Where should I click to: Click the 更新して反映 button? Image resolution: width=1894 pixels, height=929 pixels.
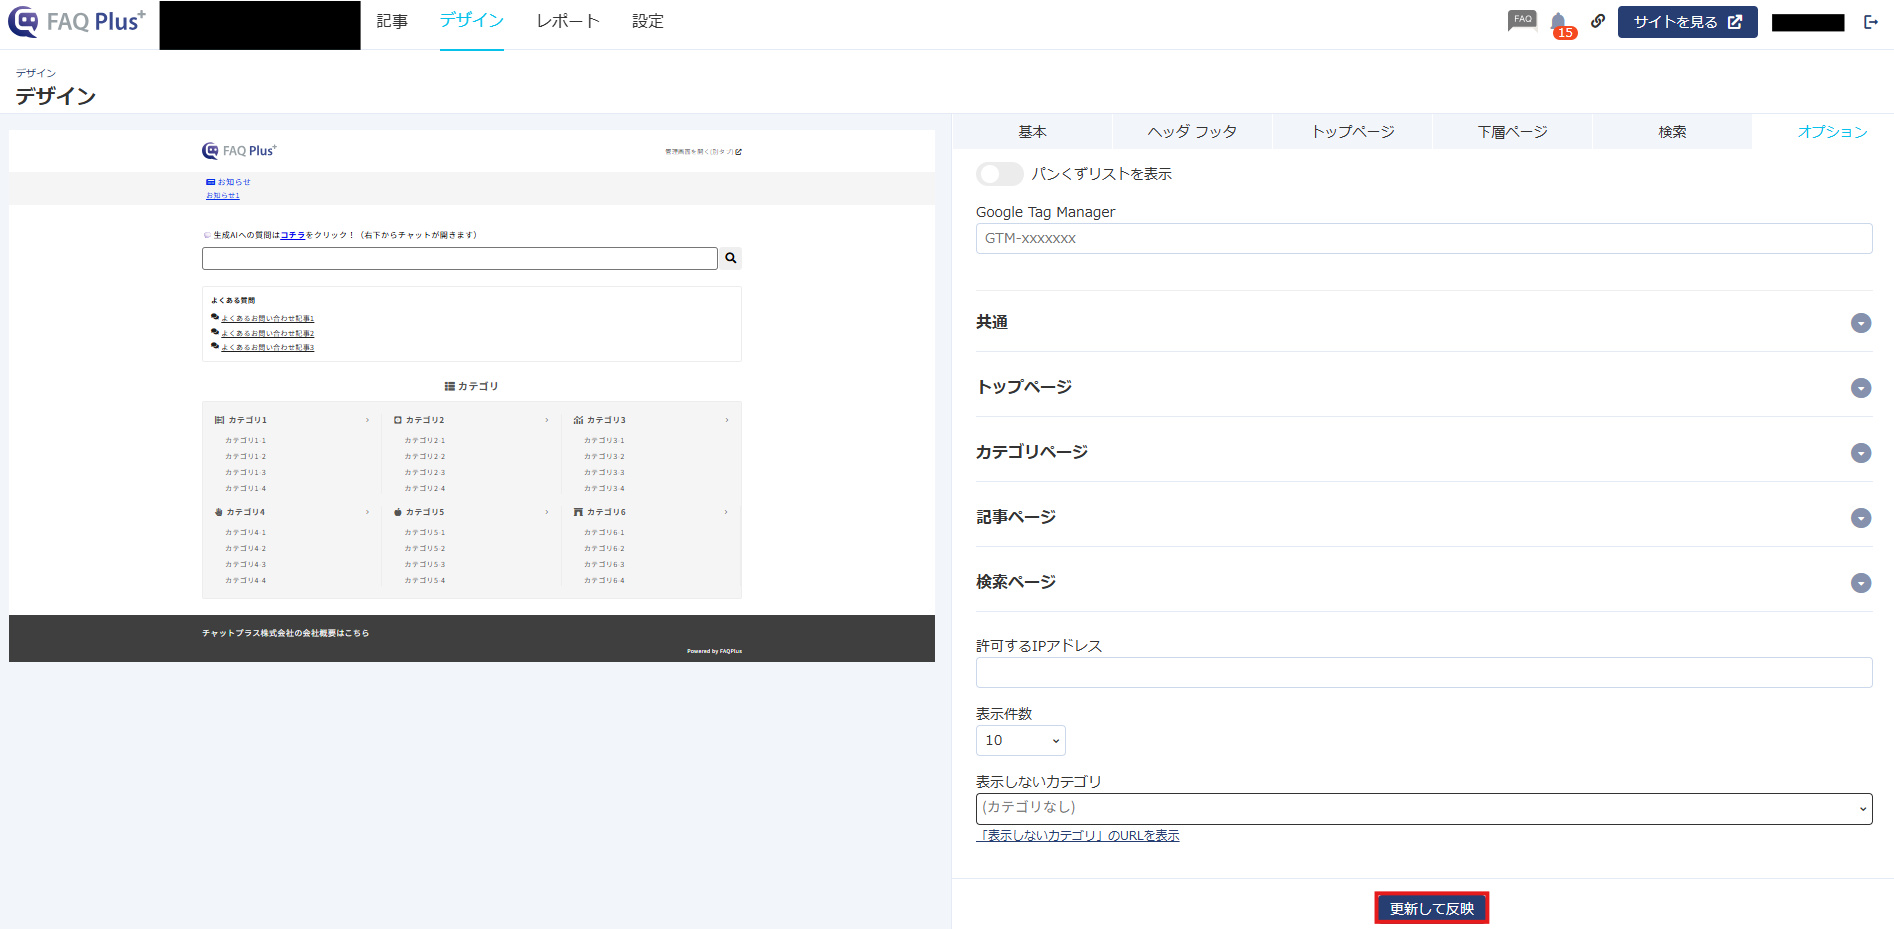pos(1431,908)
